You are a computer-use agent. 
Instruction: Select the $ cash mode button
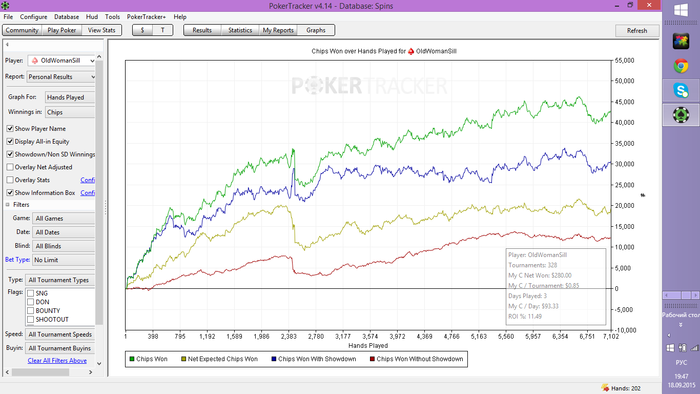pos(142,30)
